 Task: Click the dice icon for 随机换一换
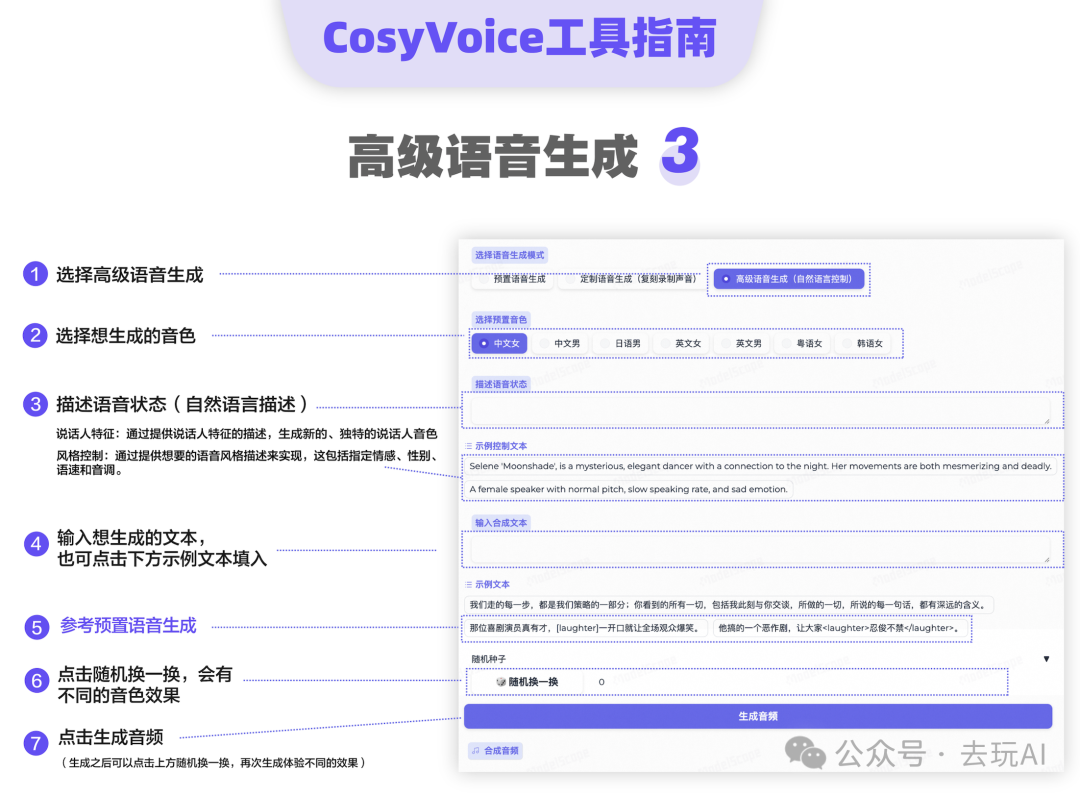click(501, 682)
